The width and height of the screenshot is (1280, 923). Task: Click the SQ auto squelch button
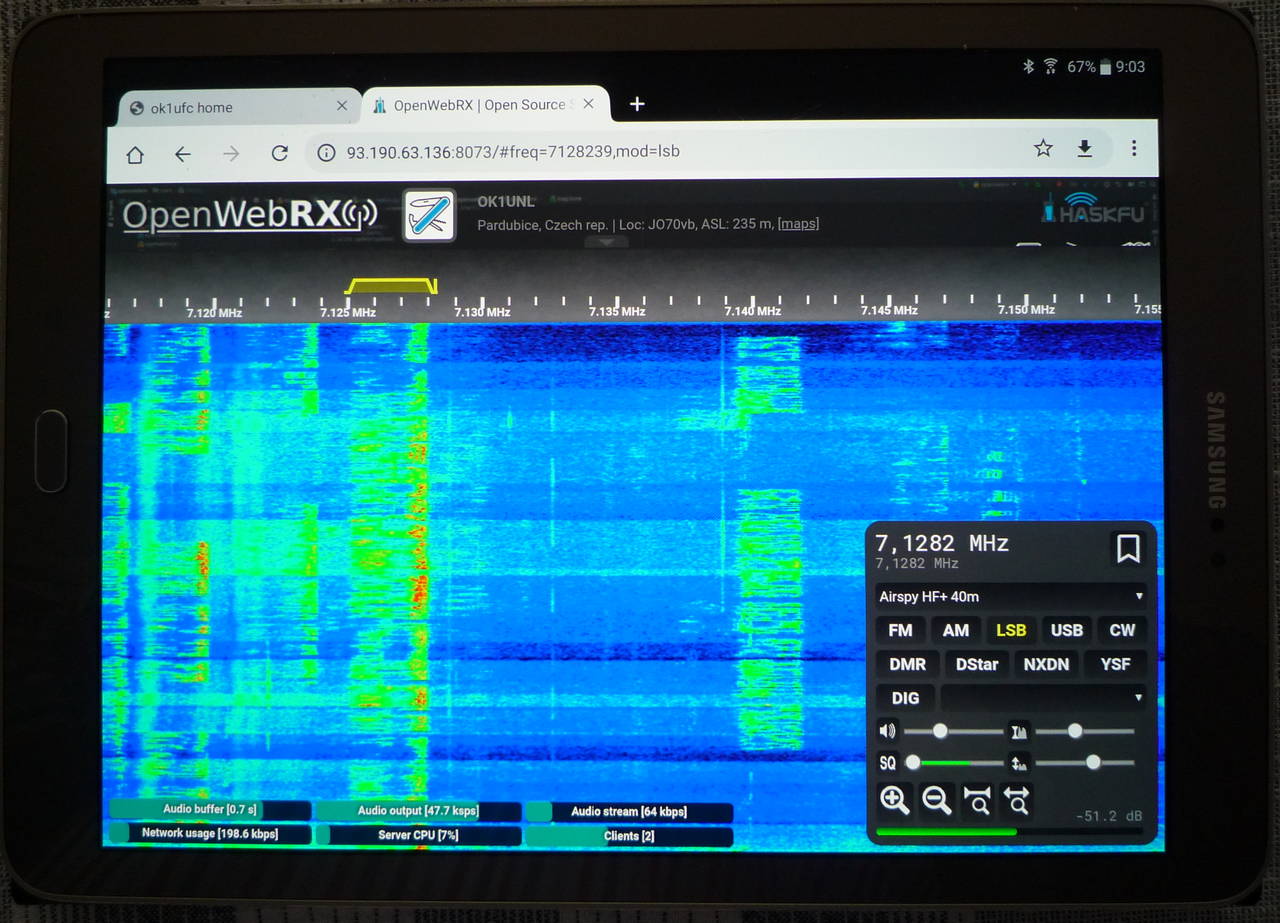(x=887, y=763)
